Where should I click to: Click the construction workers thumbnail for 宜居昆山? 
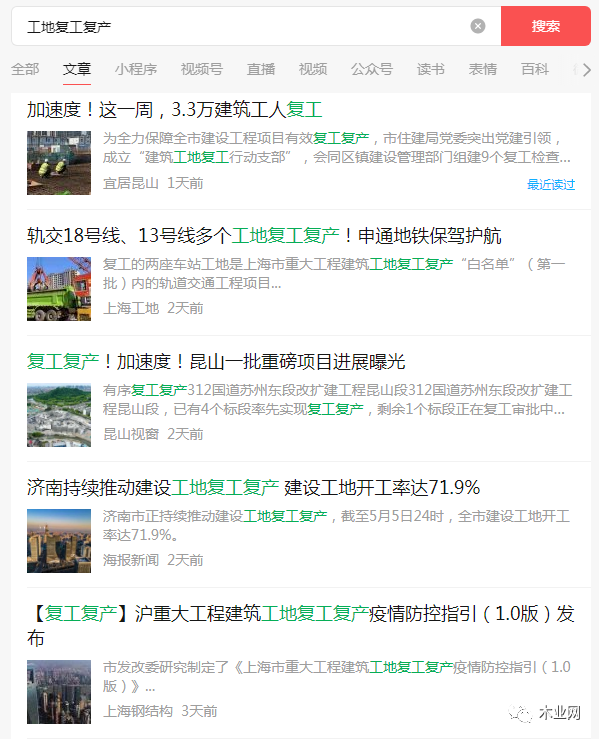click(59, 163)
